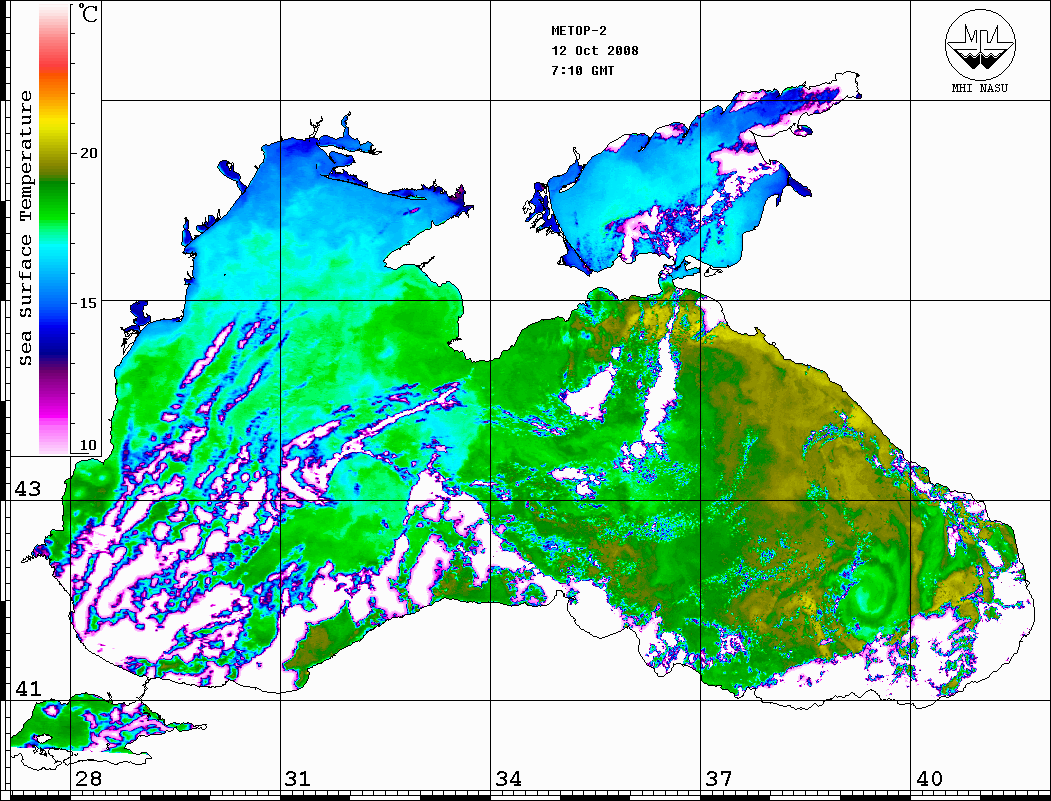Pick the magenta bottom of the color scale

54,409
